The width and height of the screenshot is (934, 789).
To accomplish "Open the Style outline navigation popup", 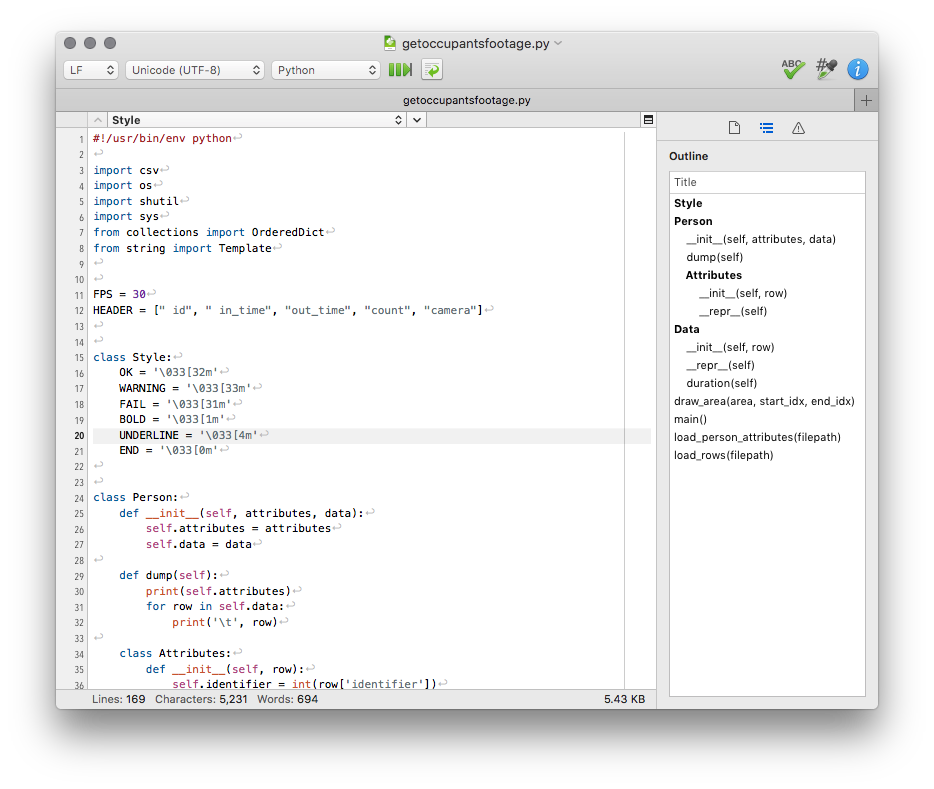I will (257, 120).
